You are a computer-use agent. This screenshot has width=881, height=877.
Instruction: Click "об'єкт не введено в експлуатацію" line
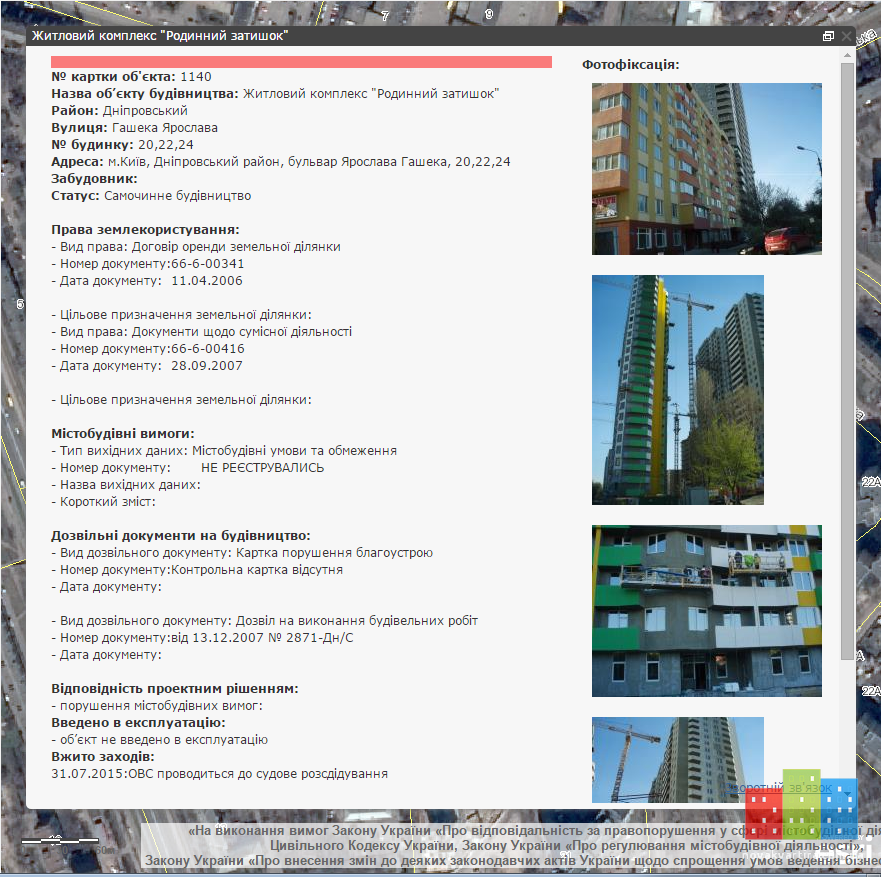point(160,739)
